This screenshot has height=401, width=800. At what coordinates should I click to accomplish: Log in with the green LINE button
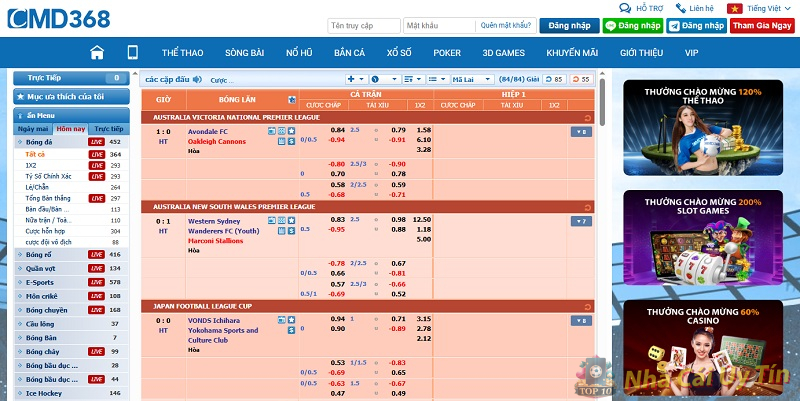pyautogui.click(x=632, y=25)
